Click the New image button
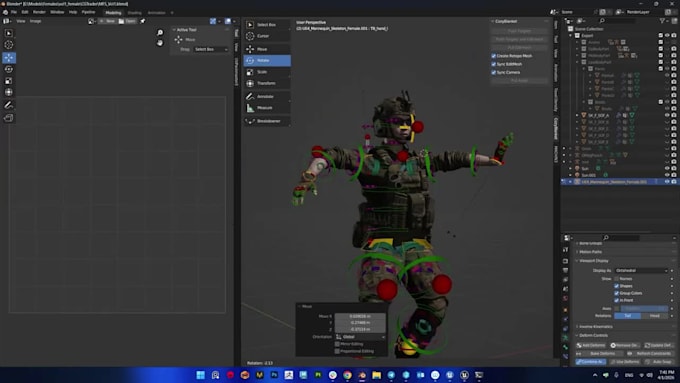This screenshot has height=383, width=680. [x=107, y=21]
